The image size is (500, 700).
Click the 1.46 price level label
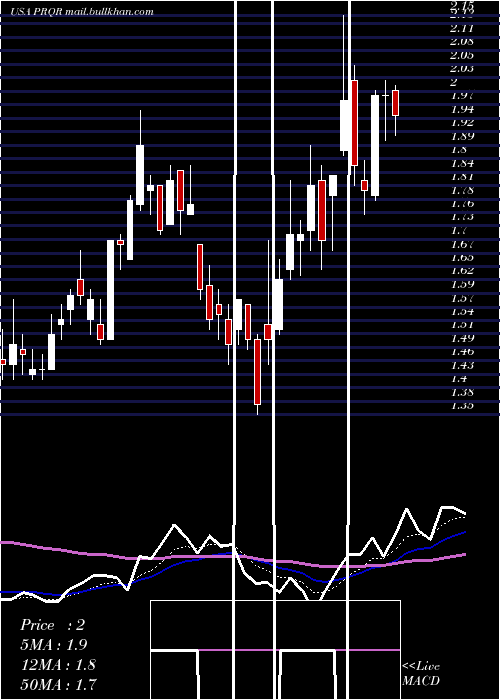pyautogui.click(x=462, y=352)
